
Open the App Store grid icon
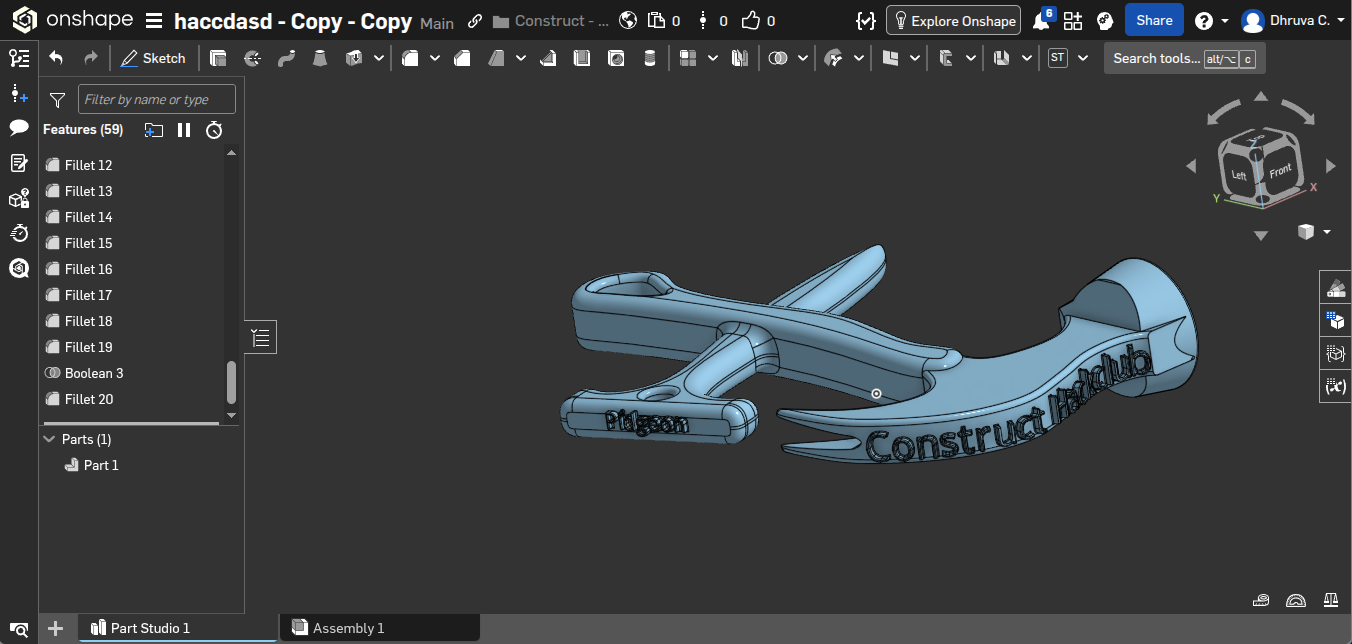coord(1073,21)
